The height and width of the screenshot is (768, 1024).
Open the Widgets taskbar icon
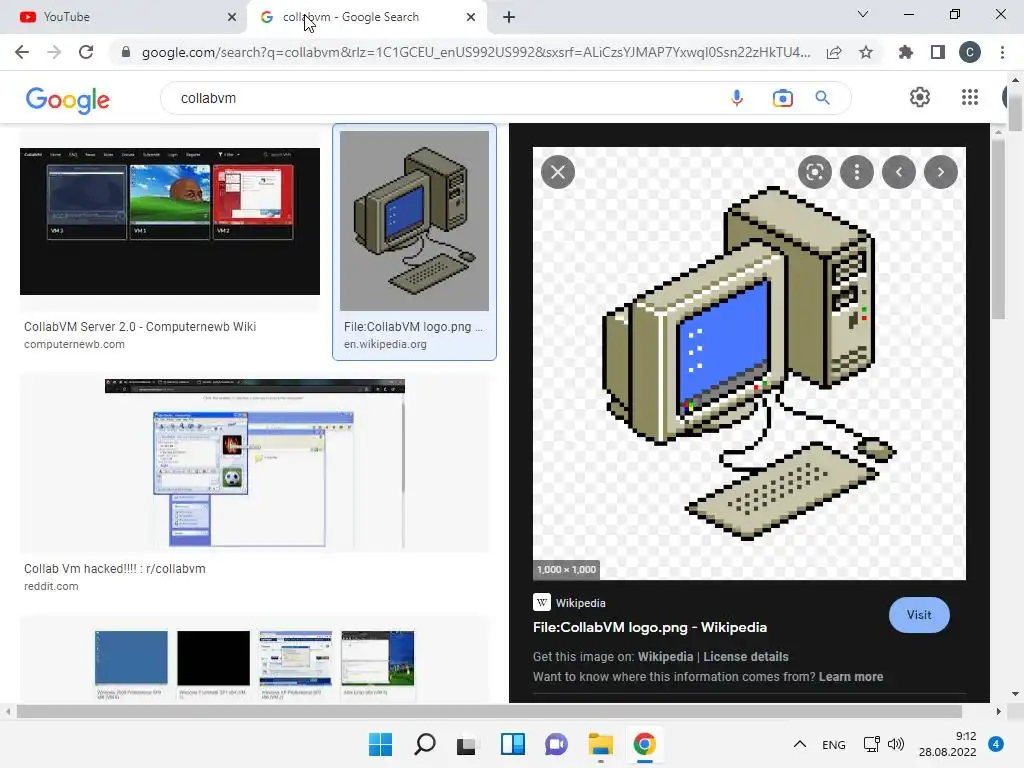[513, 744]
